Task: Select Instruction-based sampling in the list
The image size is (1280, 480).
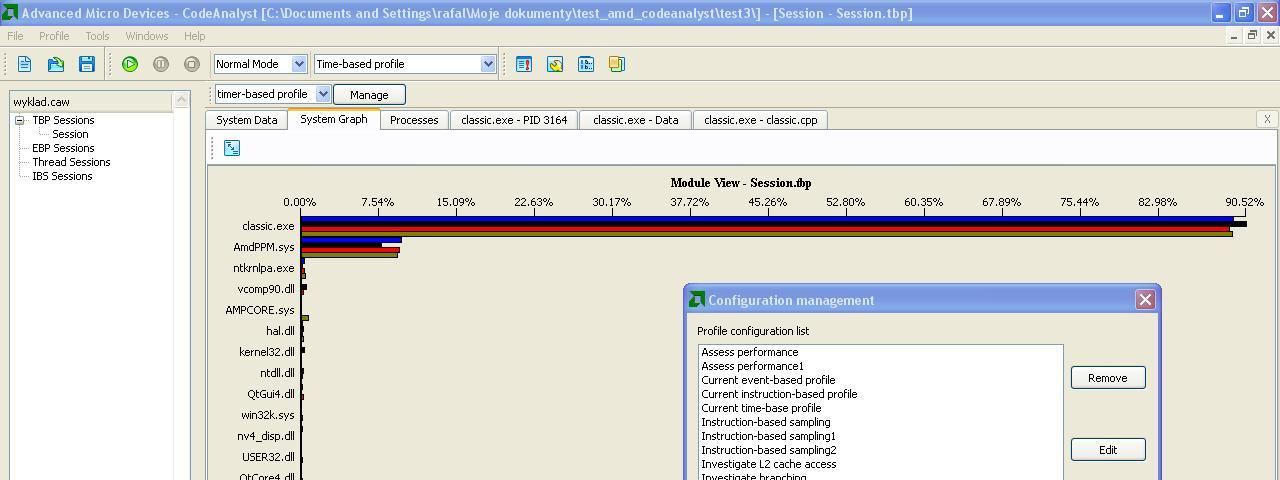Action: (x=766, y=422)
